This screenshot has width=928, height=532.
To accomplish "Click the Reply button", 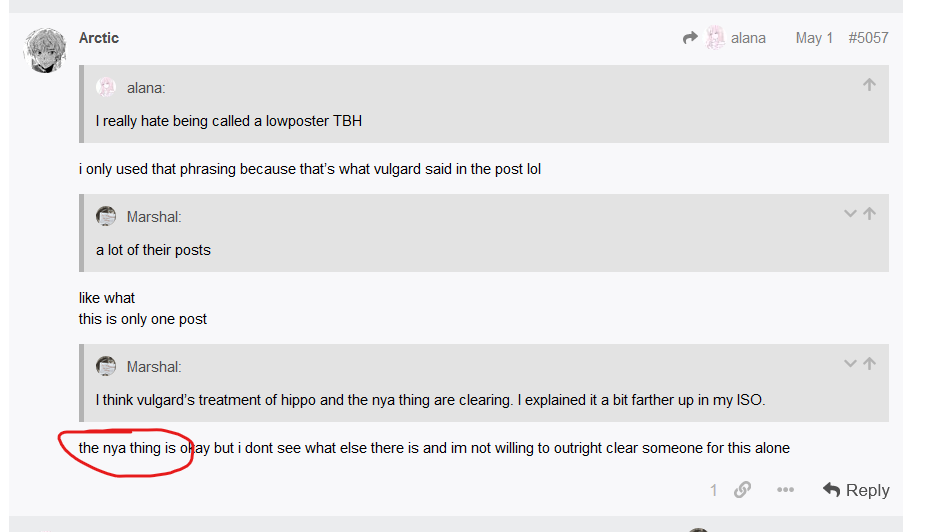I will (x=856, y=490).
